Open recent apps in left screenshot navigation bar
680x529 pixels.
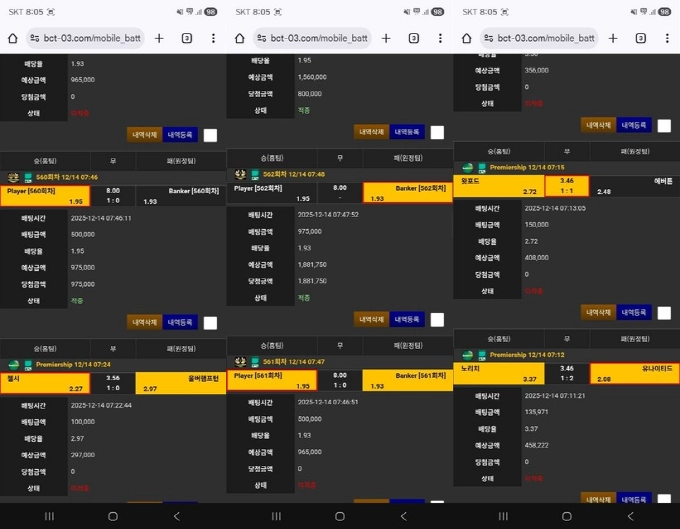pyautogui.click(x=49, y=516)
